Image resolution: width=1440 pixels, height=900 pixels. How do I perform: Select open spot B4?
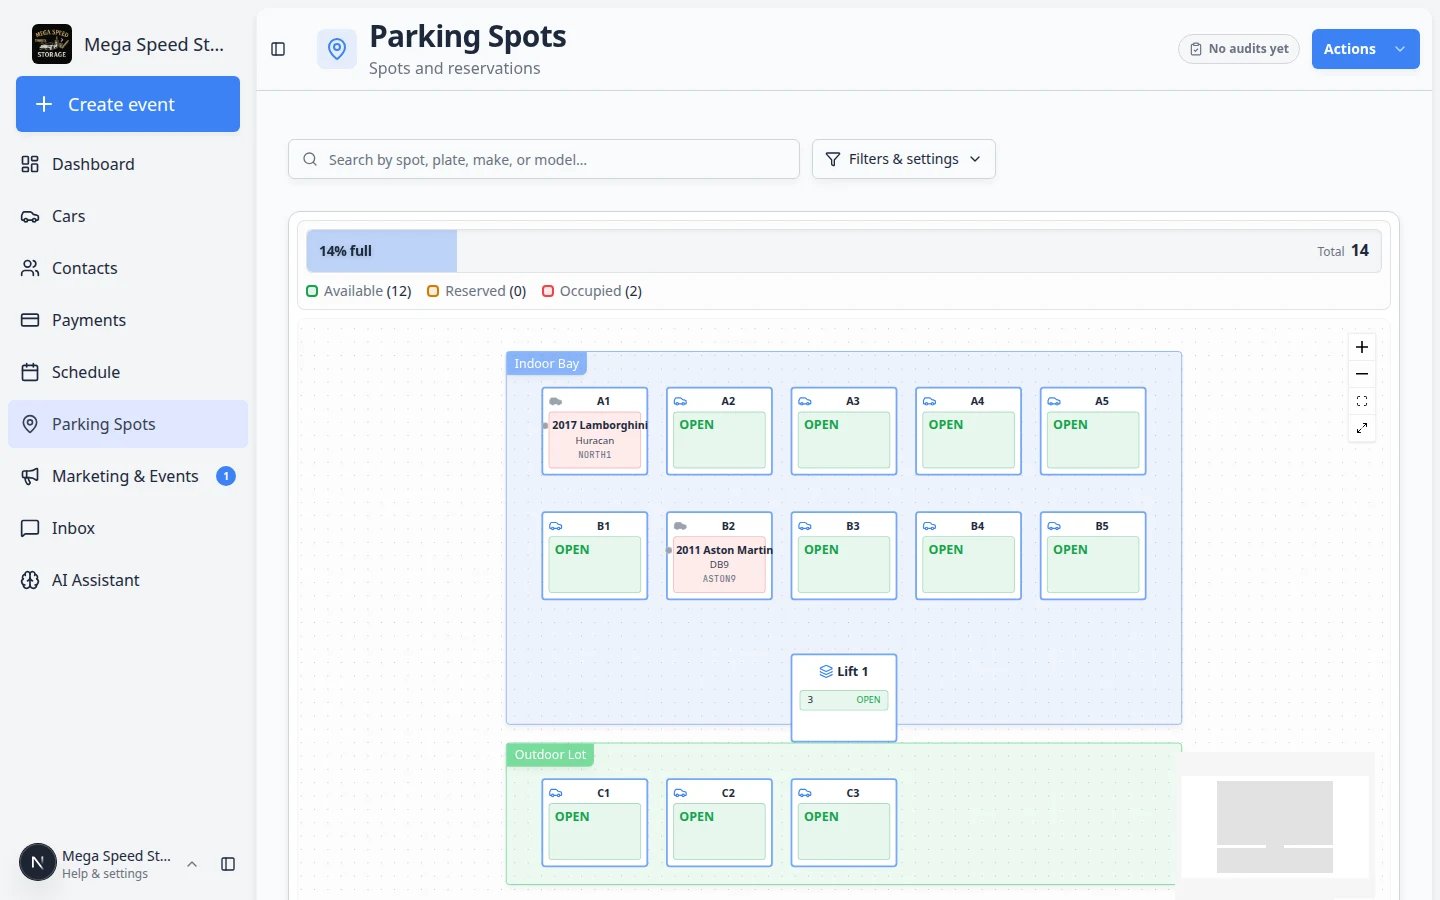click(x=968, y=556)
